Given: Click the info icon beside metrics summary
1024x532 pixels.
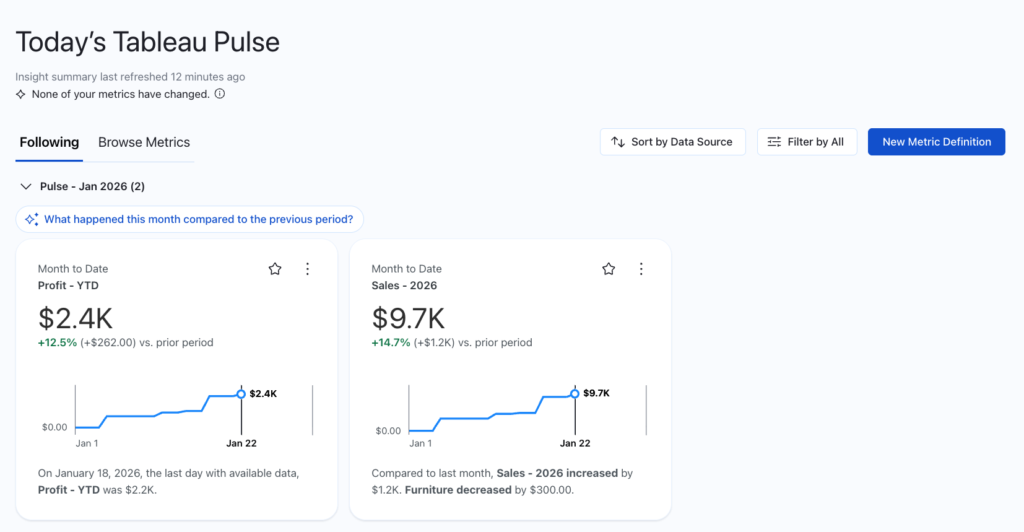Looking at the screenshot, I should tap(220, 94).
